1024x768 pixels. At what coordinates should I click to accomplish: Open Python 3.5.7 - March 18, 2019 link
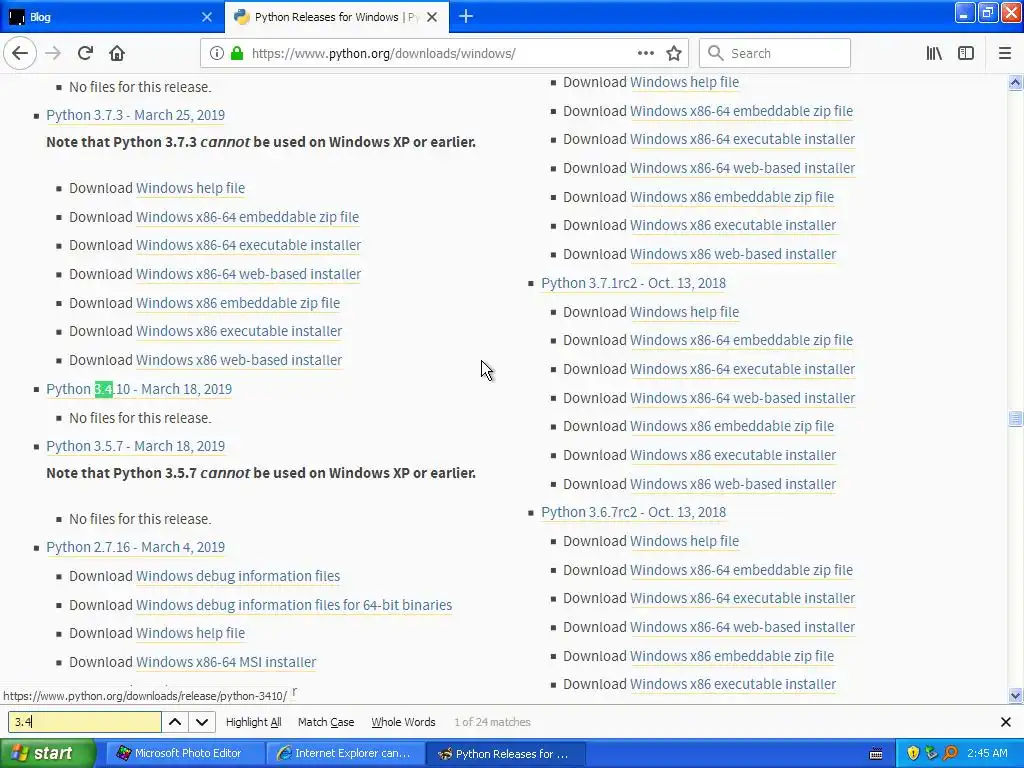135,446
